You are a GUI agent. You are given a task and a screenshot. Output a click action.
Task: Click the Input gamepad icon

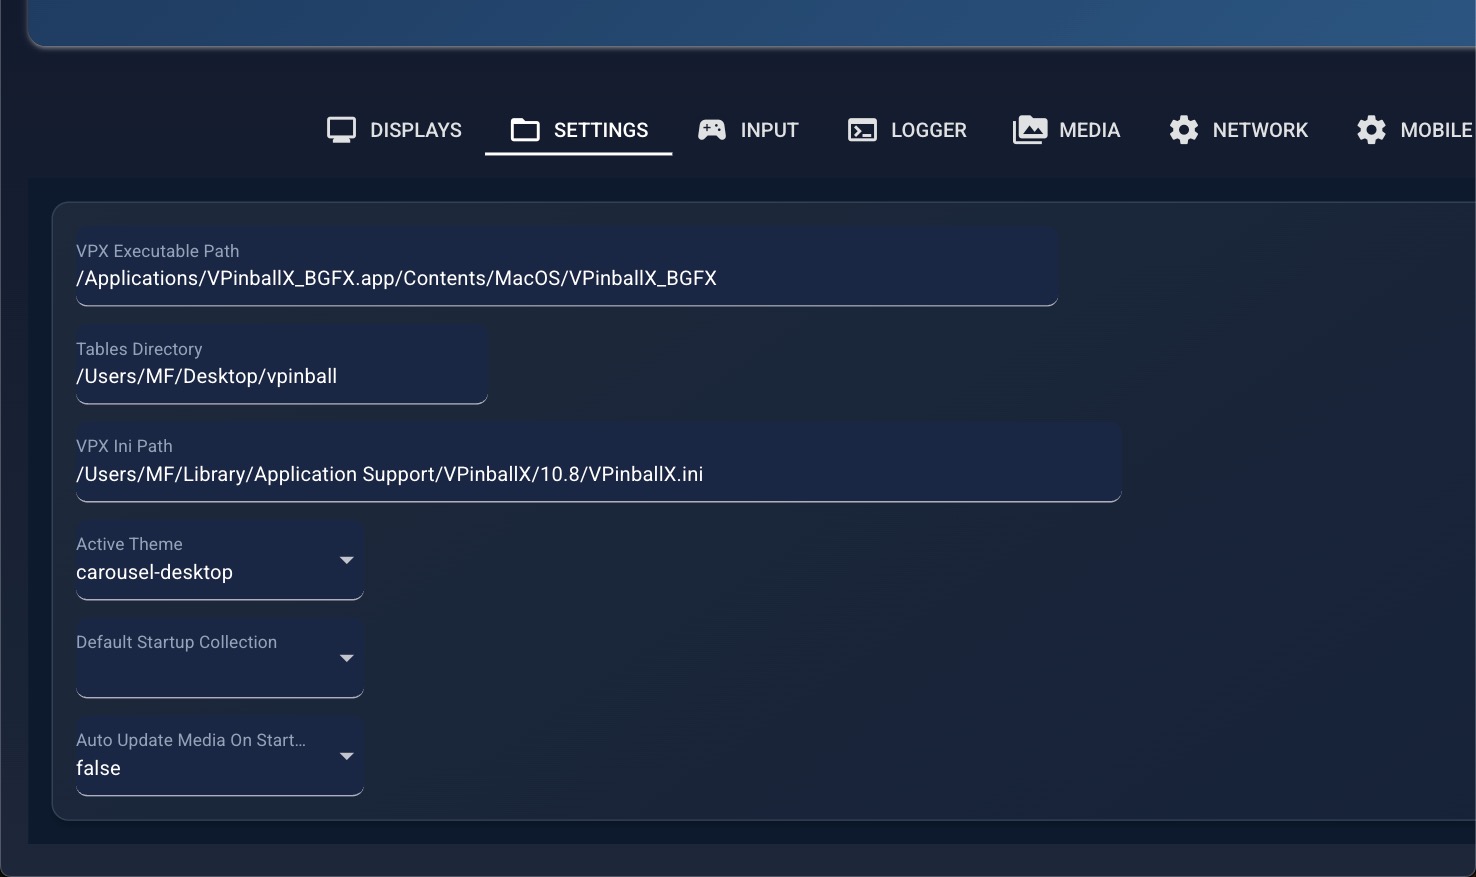pyautogui.click(x=712, y=129)
